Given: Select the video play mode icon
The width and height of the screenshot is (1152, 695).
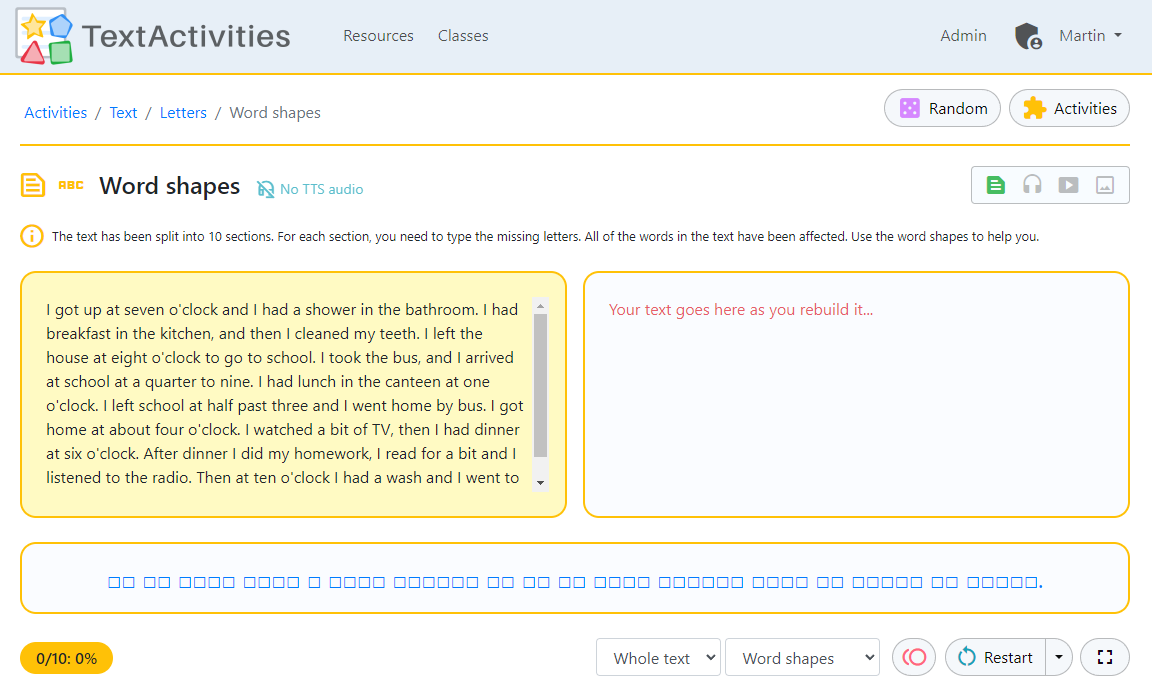Looking at the screenshot, I should point(1068,185).
